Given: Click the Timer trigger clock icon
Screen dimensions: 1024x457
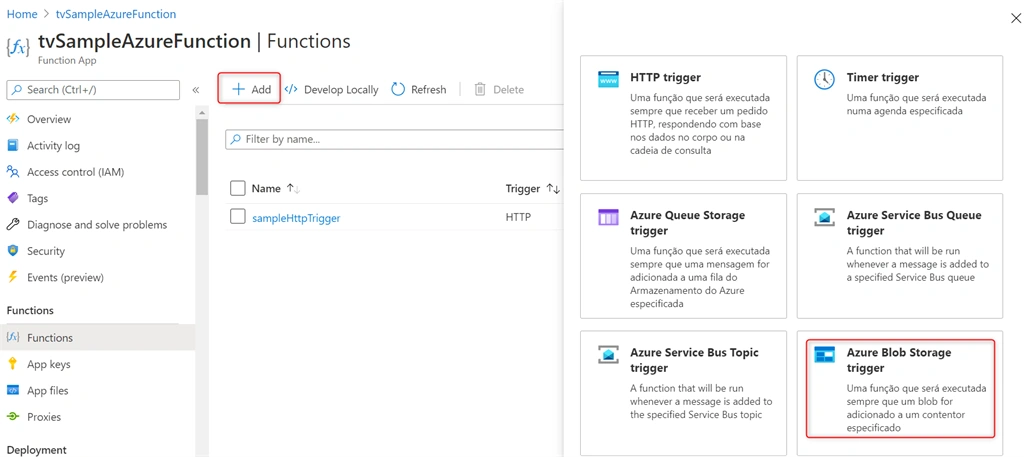Looking at the screenshot, I should click(824, 79).
